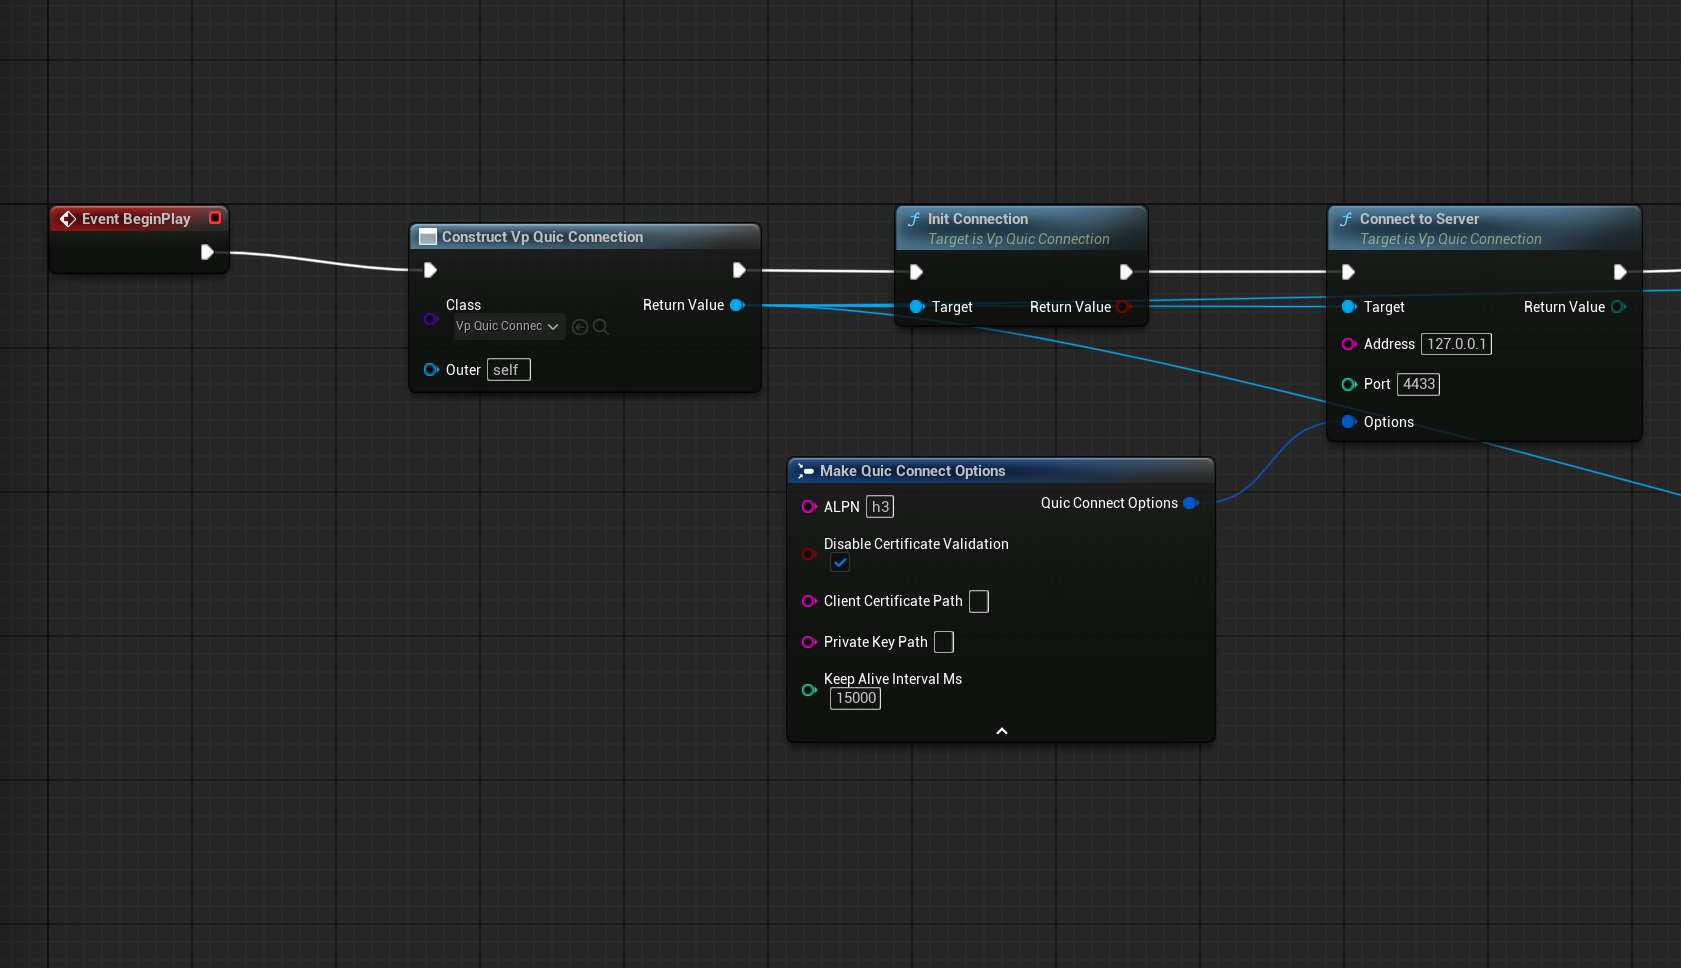Select the Construct Vp Quic Connection node header
Screen dimensions: 1681x968
pyautogui.click(x=542, y=237)
